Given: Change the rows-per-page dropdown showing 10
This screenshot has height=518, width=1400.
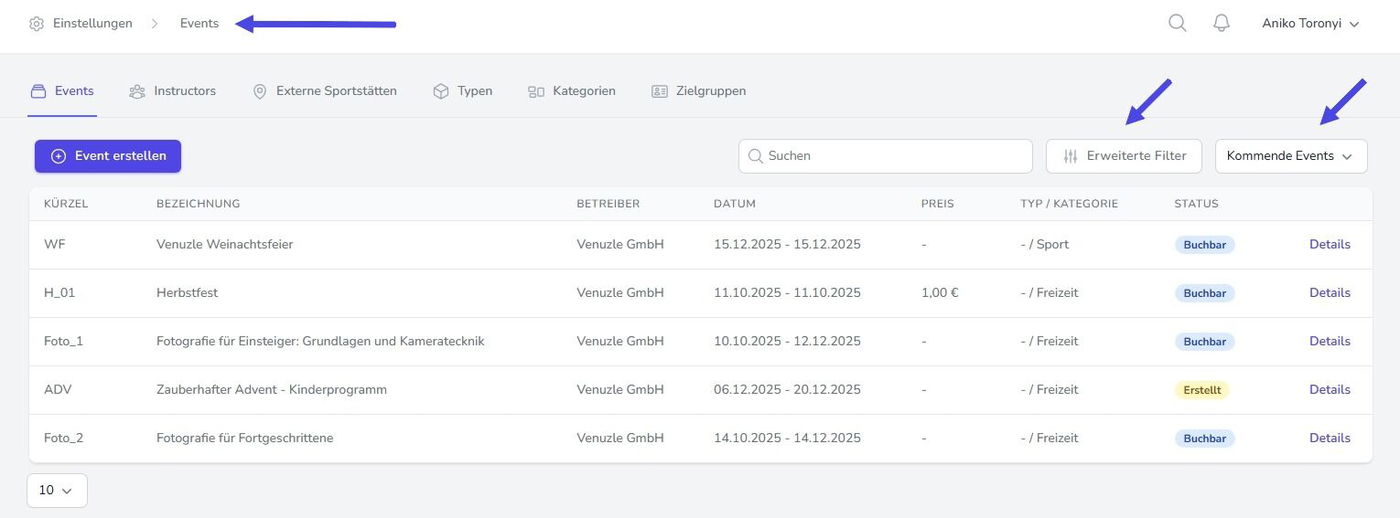Looking at the screenshot, I should (57, 490).
